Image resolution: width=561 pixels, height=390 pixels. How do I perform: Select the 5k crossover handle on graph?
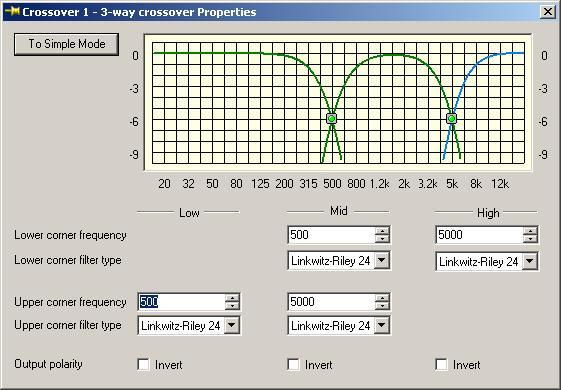tap(452, 118)
